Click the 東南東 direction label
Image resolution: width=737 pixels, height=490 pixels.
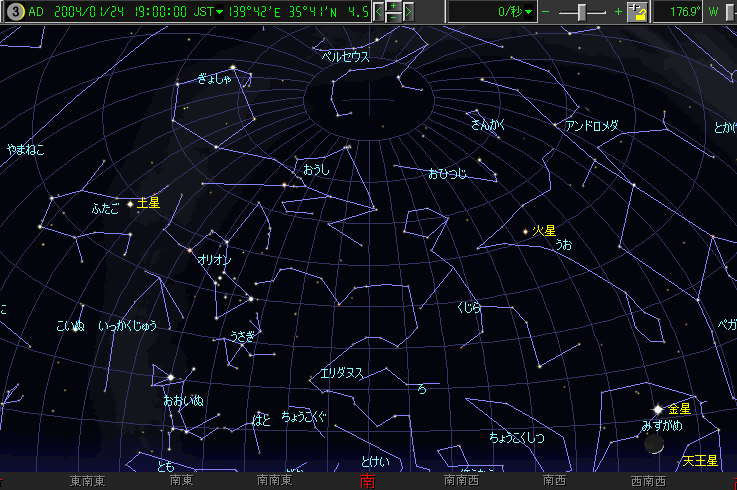(x=88, y=481)
